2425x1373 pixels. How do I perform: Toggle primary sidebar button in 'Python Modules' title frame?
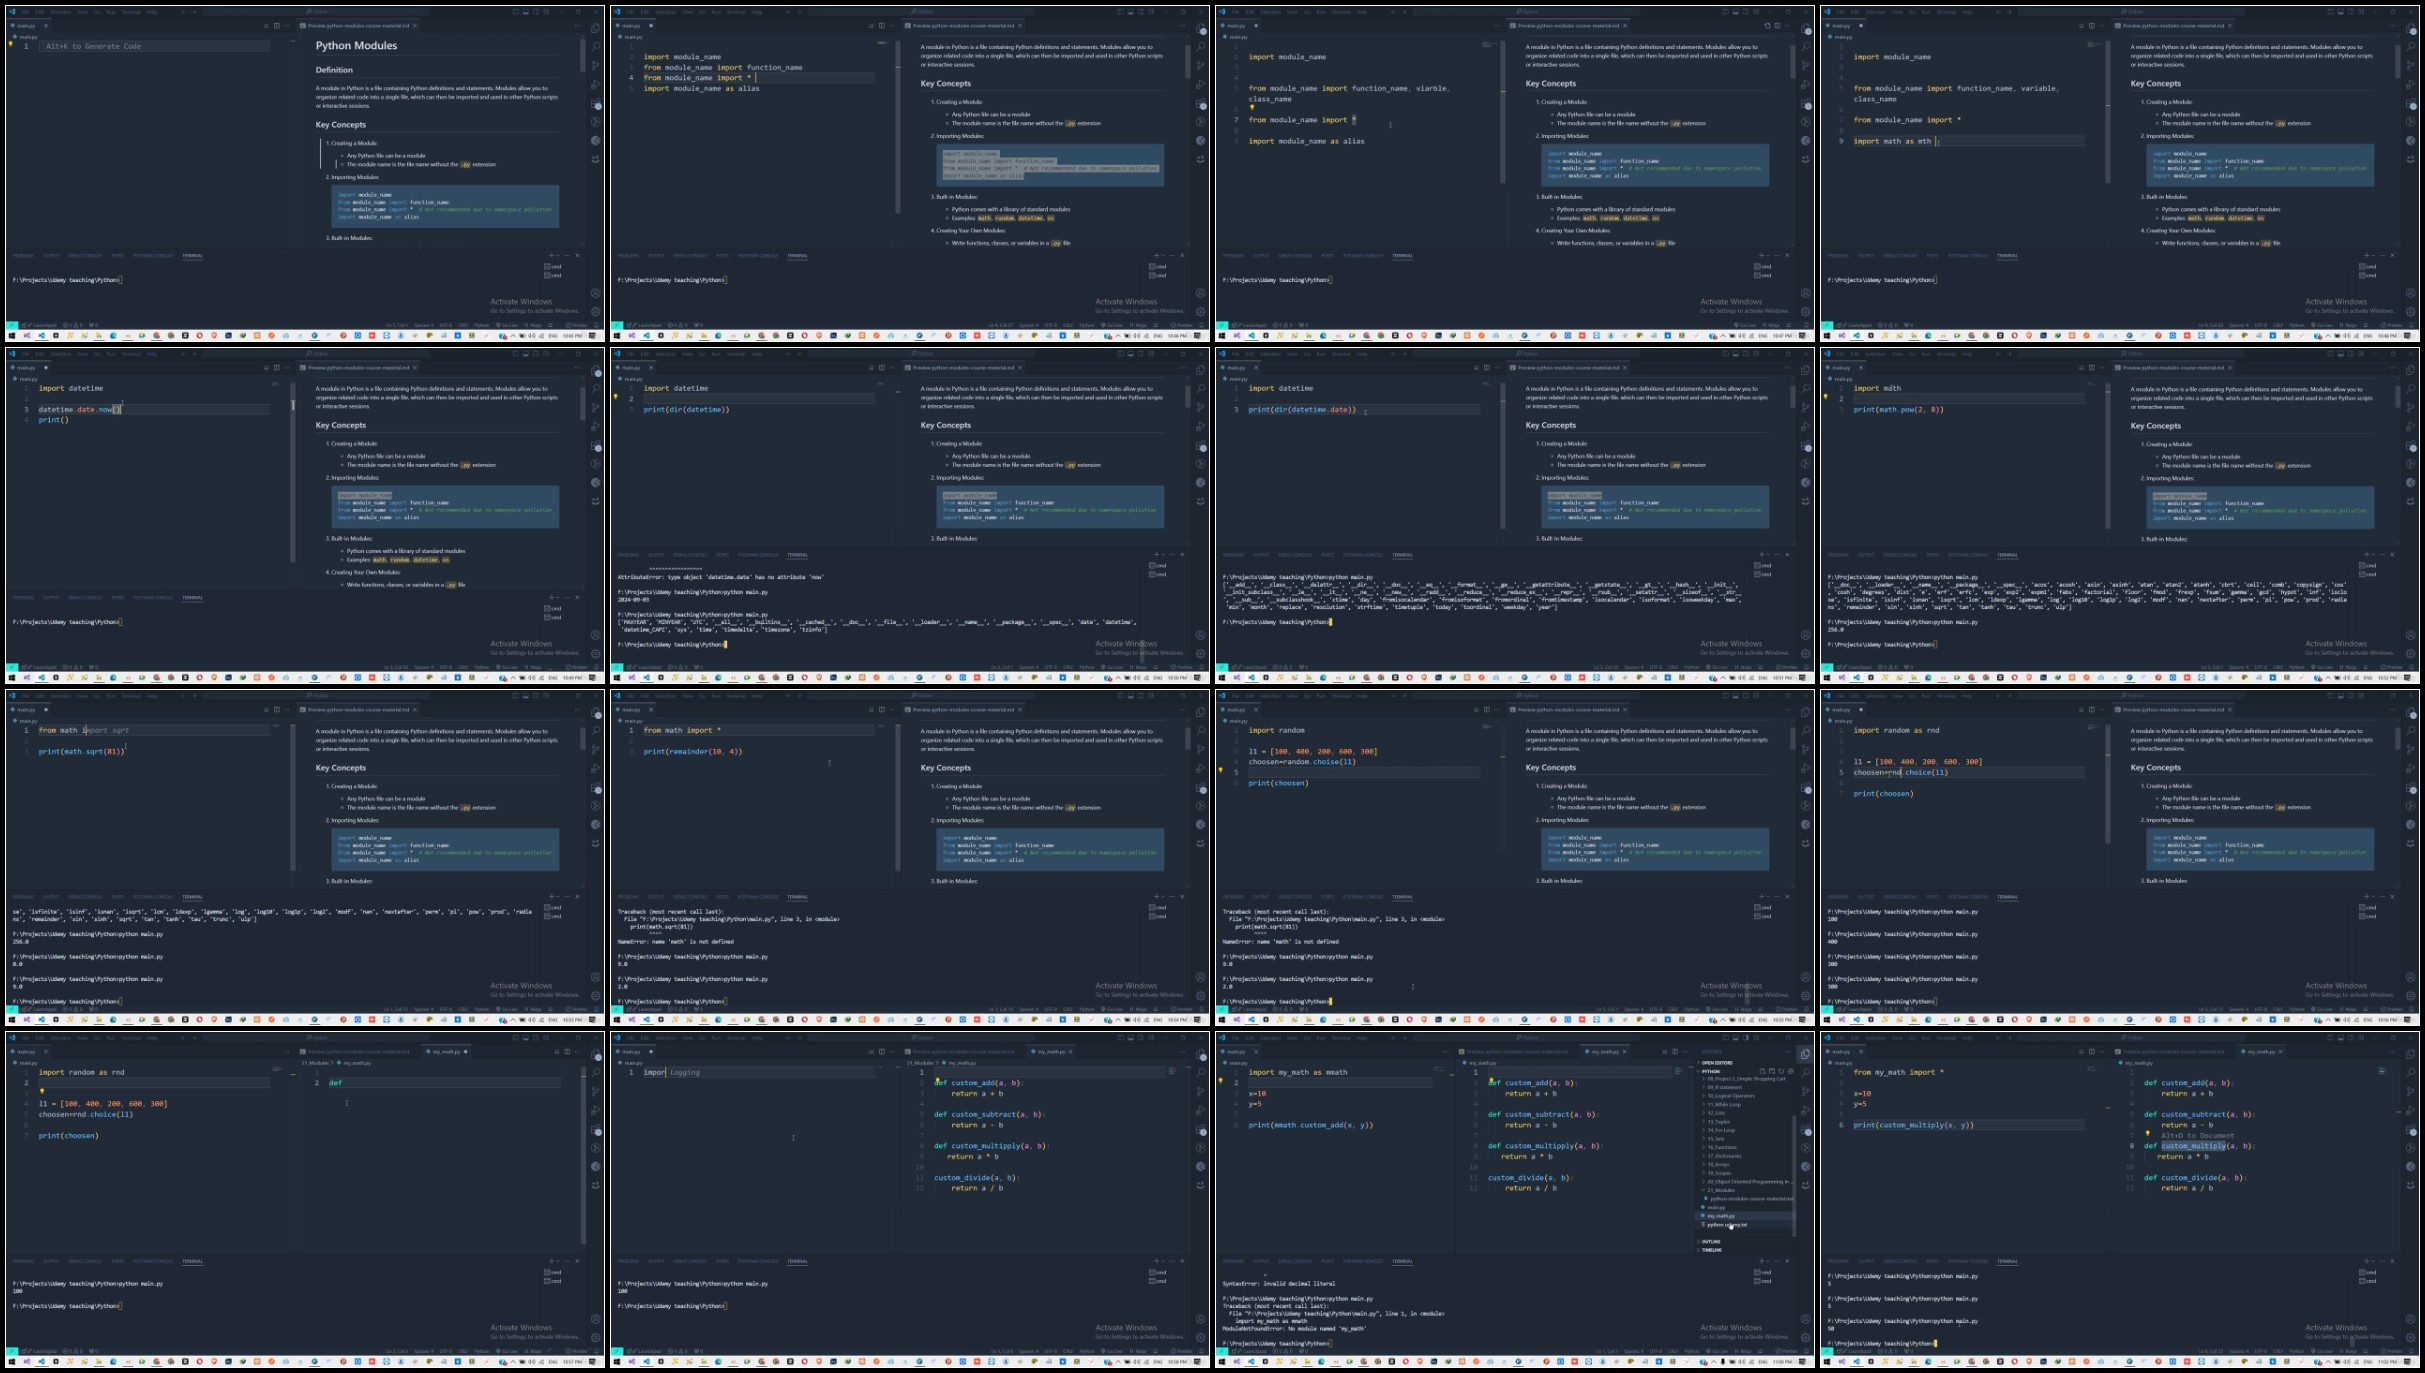click(x=515, y=12)
